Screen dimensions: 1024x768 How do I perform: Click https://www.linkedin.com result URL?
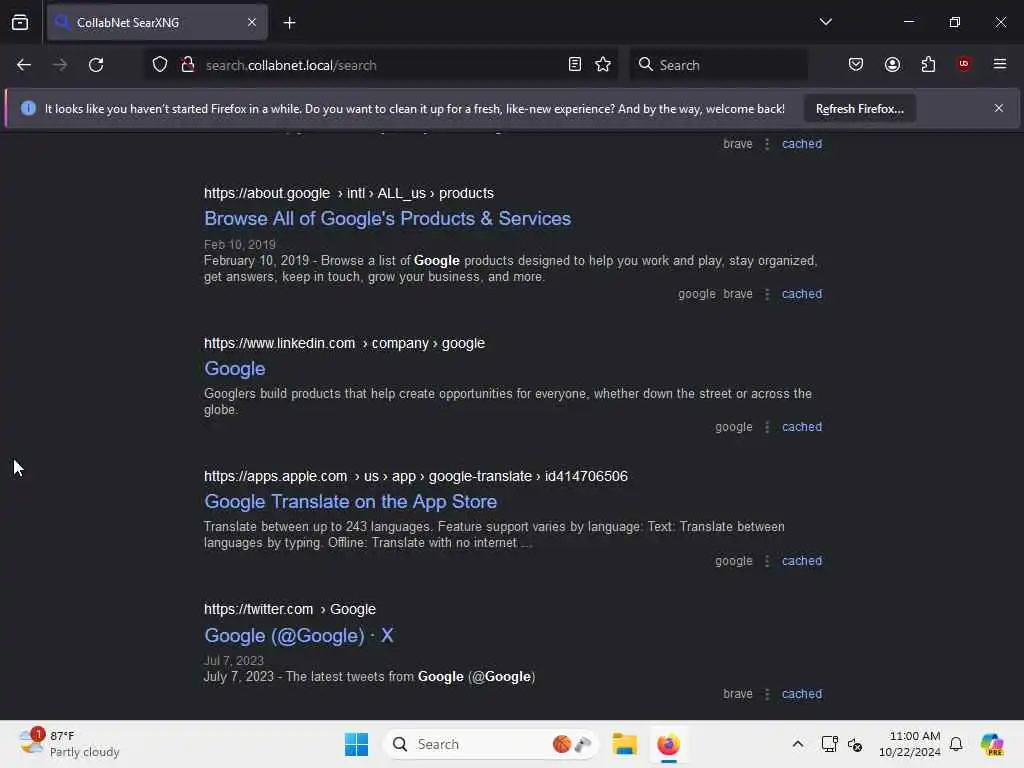[344, 344]
